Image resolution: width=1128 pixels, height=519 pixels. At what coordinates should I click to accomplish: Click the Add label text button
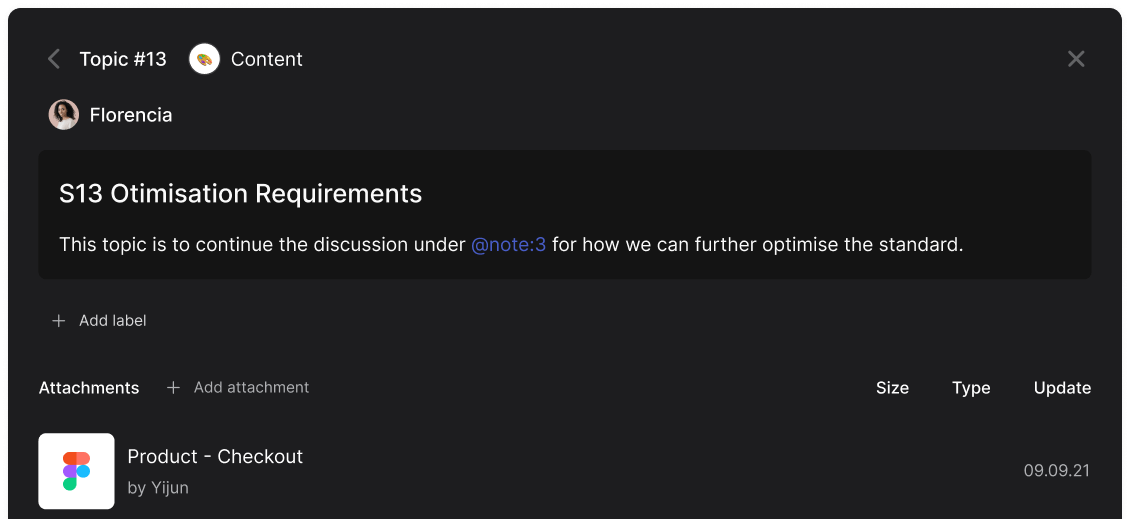pyautogui.click(x=113, y=321)
